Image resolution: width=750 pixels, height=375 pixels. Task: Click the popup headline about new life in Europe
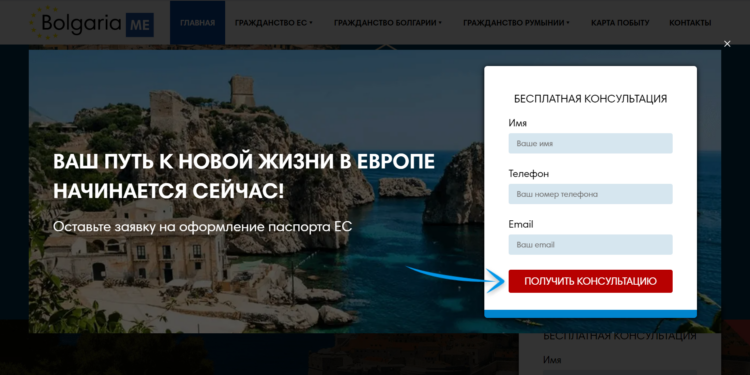point(244,176)
